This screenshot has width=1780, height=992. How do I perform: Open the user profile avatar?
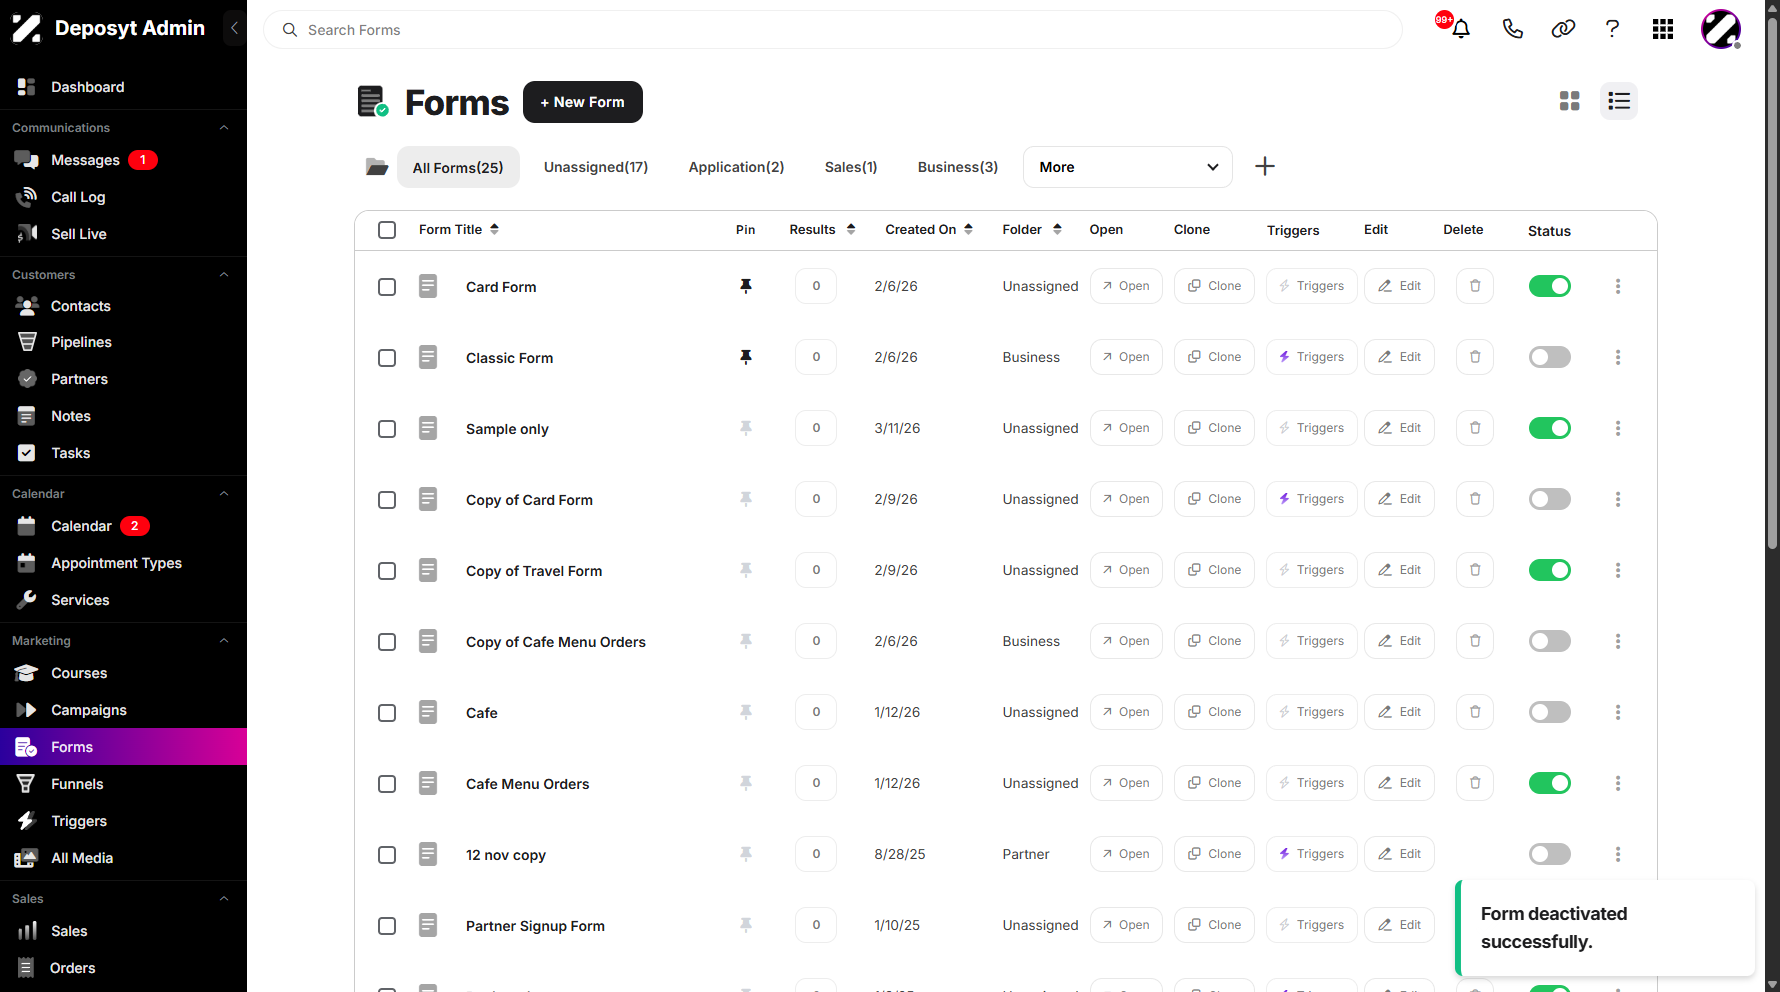pos(1721,29)
